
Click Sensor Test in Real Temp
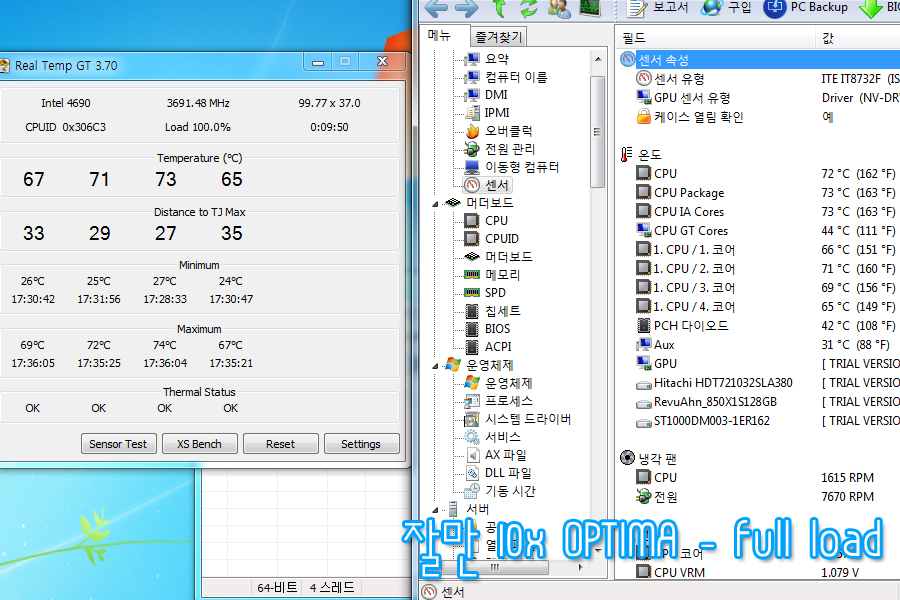(x=118, y=444)
